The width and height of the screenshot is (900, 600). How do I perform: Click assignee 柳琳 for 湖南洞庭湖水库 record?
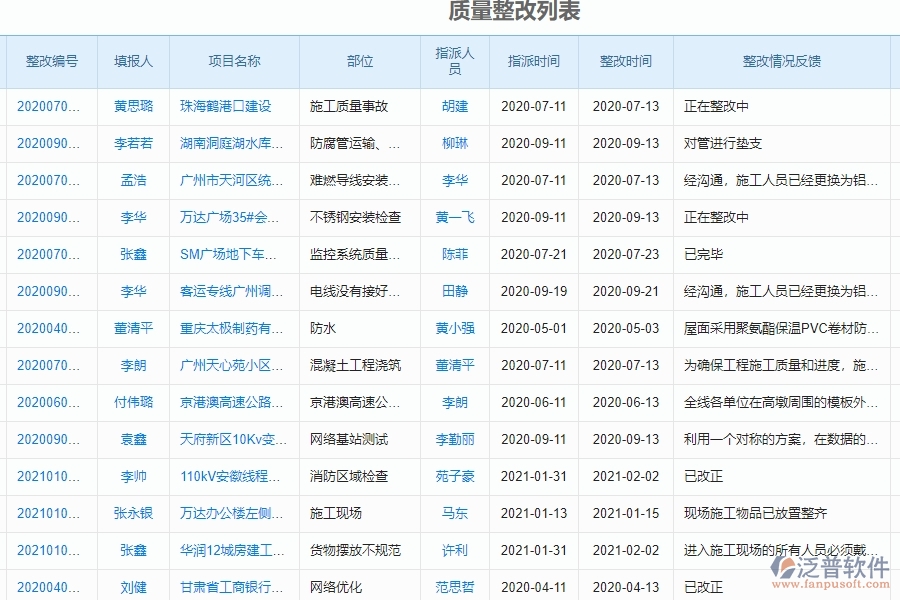pos(453,143)
